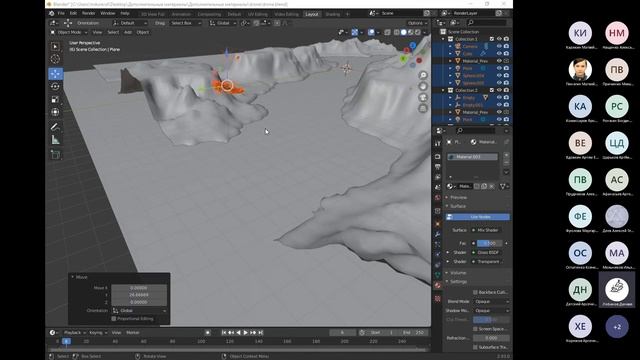Switch perspective/orthographic grid icon in viewport
The height and width of the screenshot is (360, 640).
click(x=423, y=109)
